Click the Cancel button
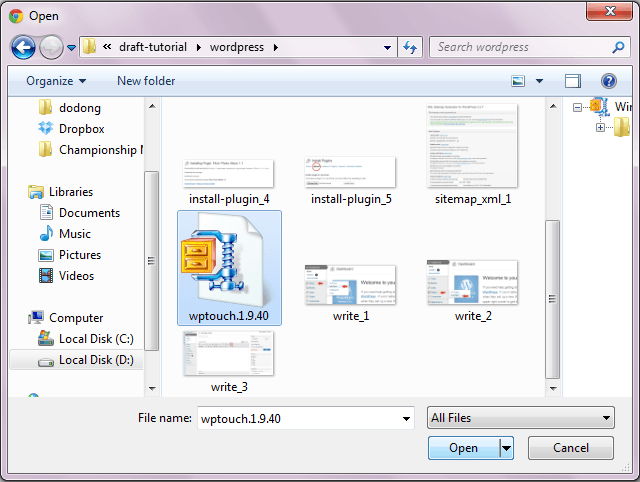640x482 pixels. 571,448
